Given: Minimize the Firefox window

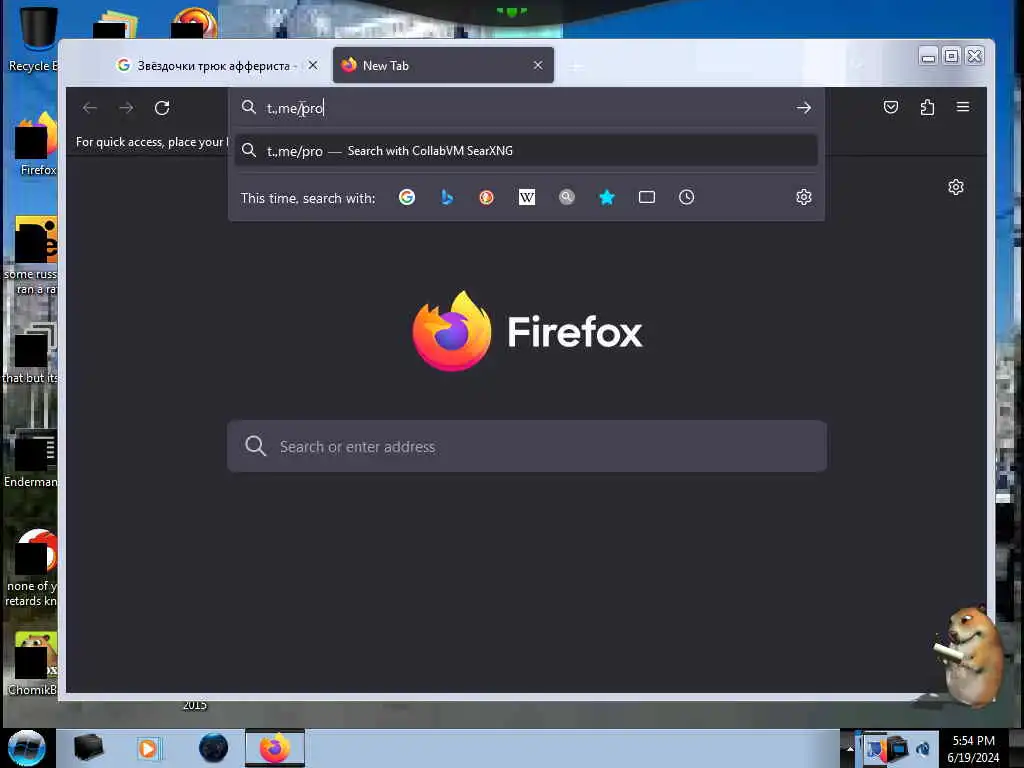Looking at the screenshot, I should pyautogui.click(x=928, y=57).
